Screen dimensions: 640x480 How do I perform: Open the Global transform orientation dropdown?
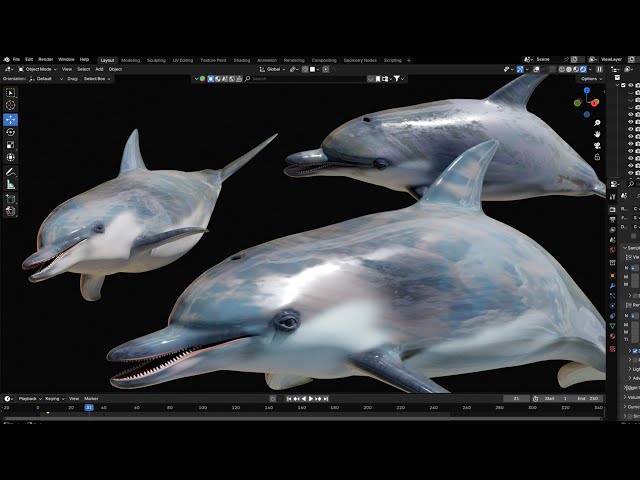(x=272, y=69)
